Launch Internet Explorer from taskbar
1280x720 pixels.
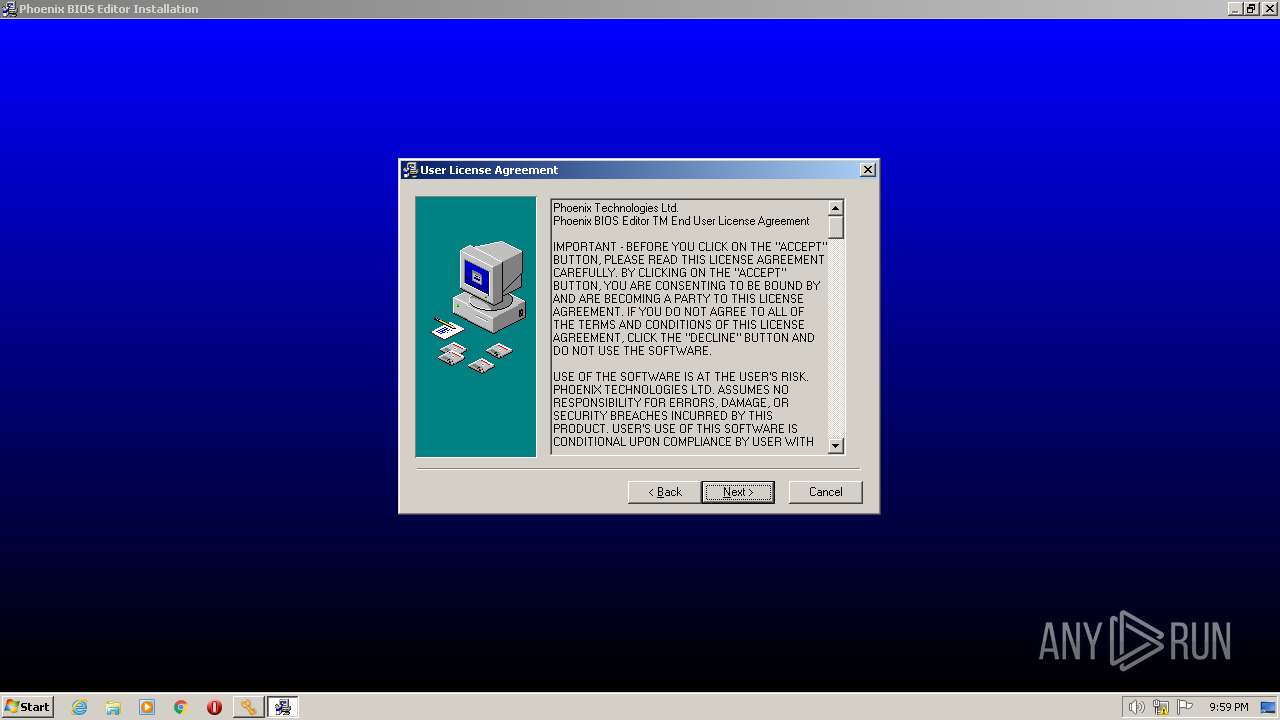coord(79,707)
